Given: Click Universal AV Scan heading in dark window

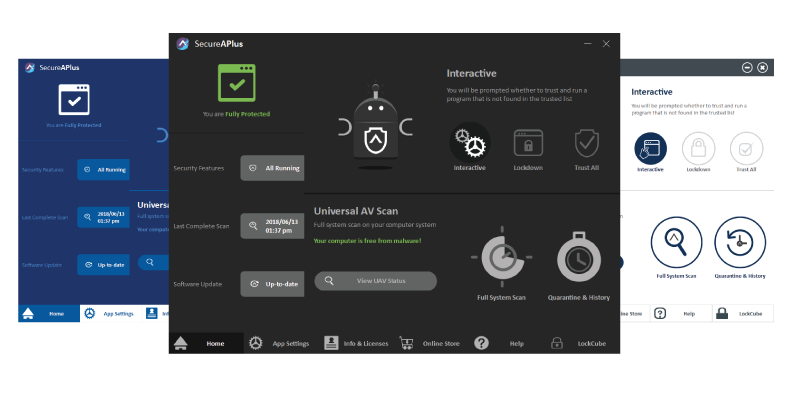Looking at the screenshot, I should coord(356,211).
